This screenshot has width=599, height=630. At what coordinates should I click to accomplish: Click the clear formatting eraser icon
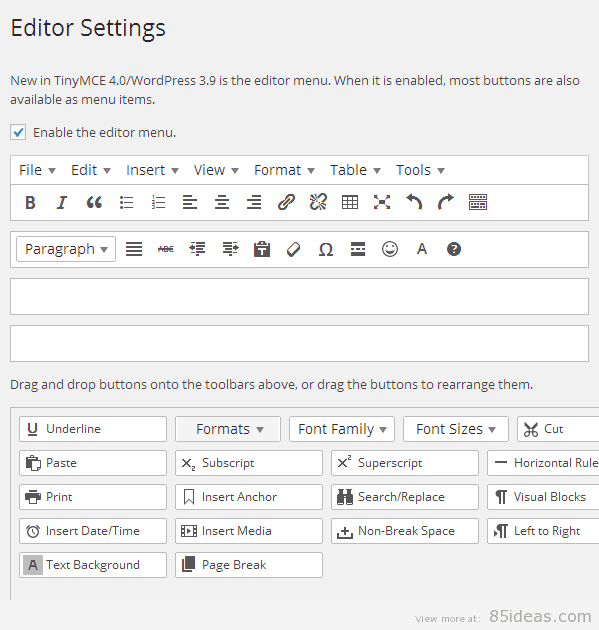(x=294, y=250)
